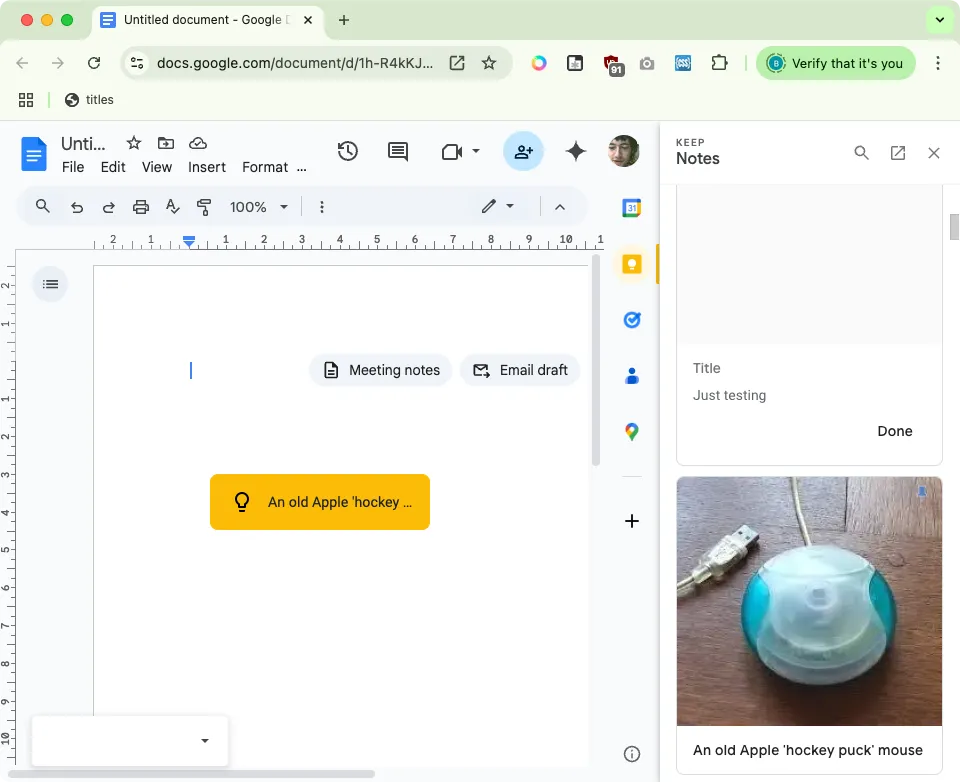This screenshot has height=782, width=960.
Task: Bookmark this page star icon
Action: tap(489, 63)
